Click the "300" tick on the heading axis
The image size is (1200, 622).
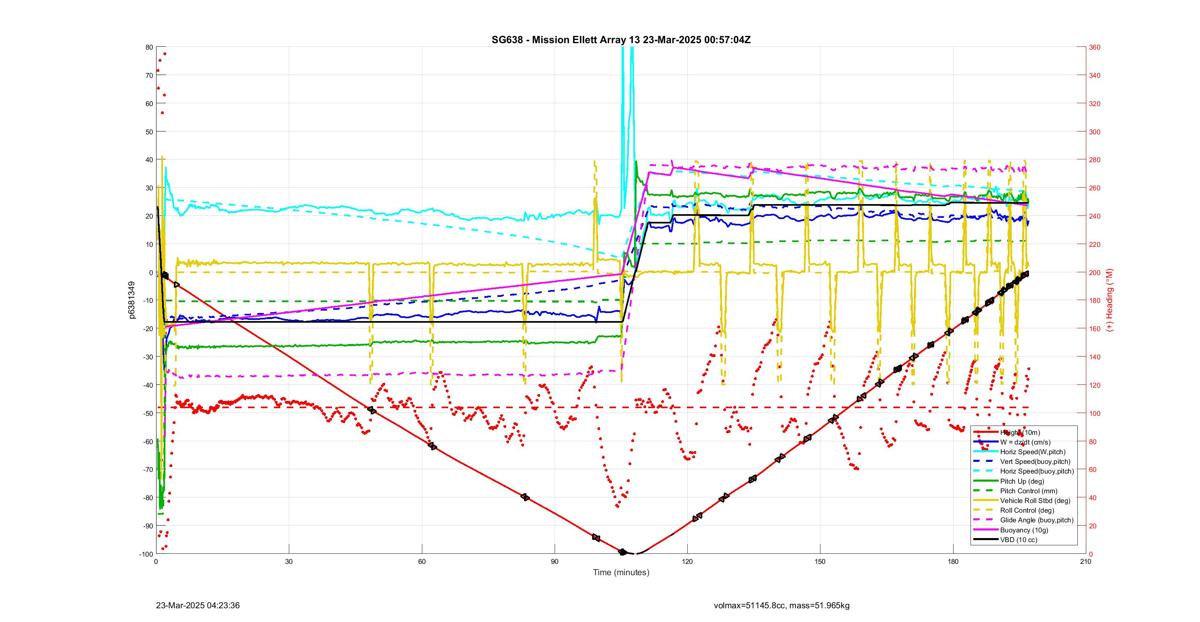pyautogui.click(x=1095, y=132)
